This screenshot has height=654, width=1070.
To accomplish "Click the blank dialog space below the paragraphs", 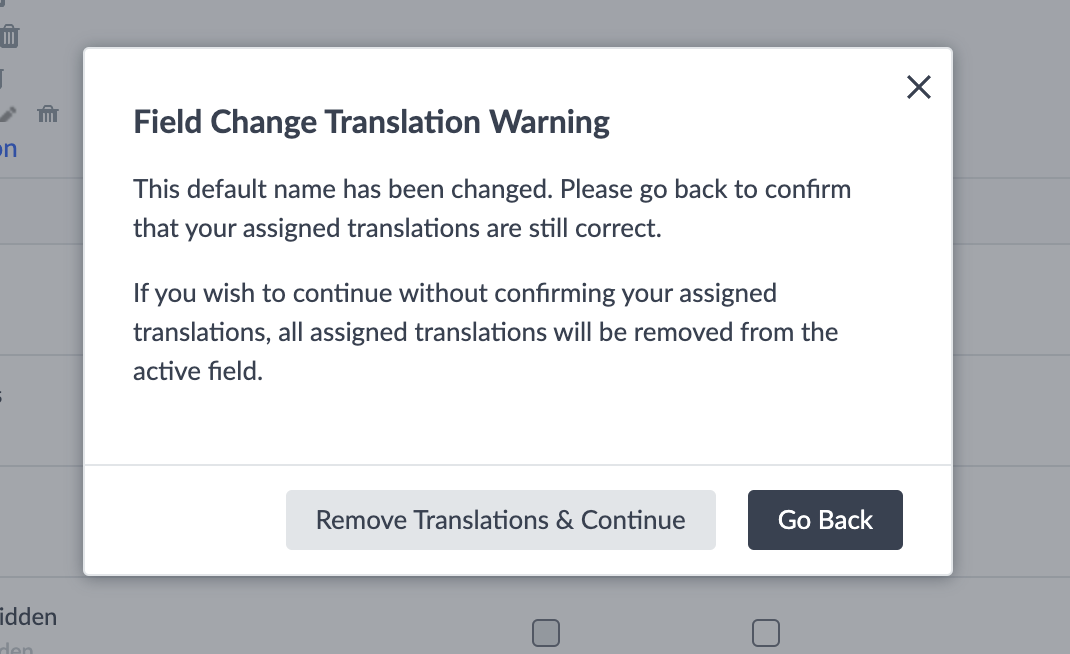I will pos(517,425).
